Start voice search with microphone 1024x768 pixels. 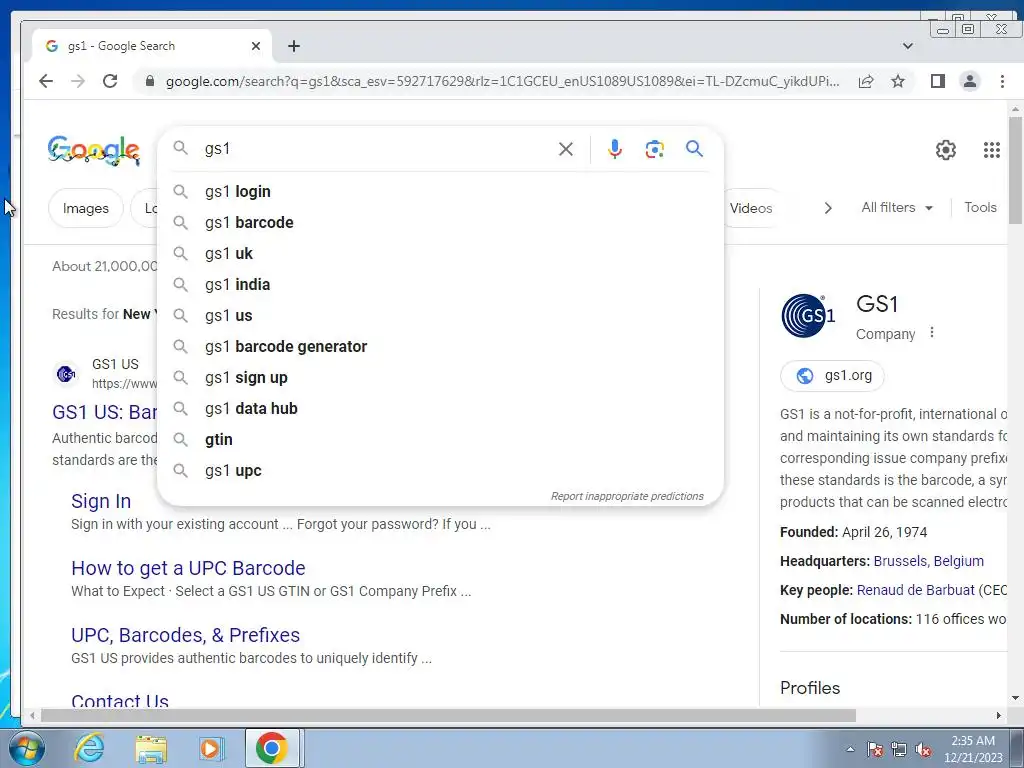[x=615, y=149]
